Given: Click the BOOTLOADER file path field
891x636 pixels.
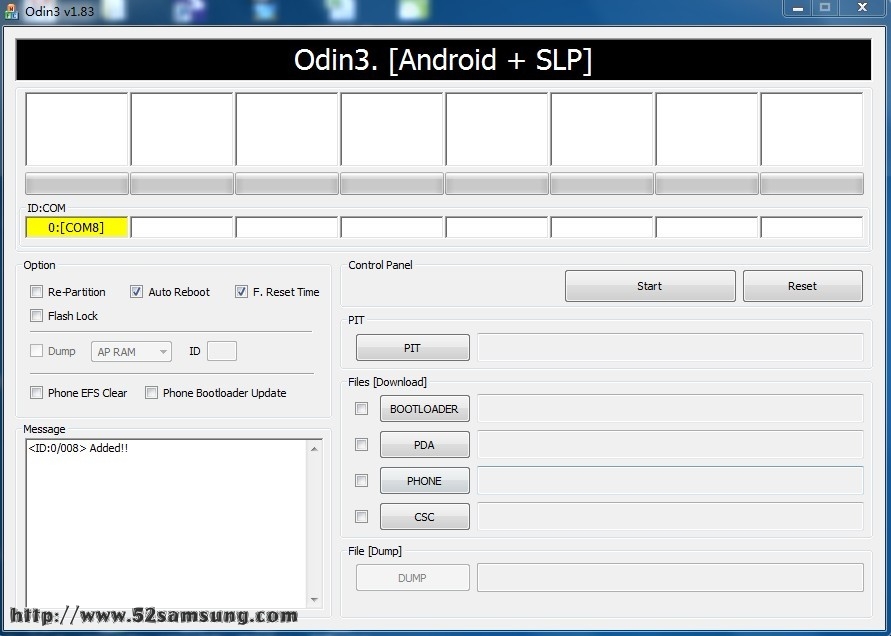Looking at the screenshot, I should coord(671,409).
